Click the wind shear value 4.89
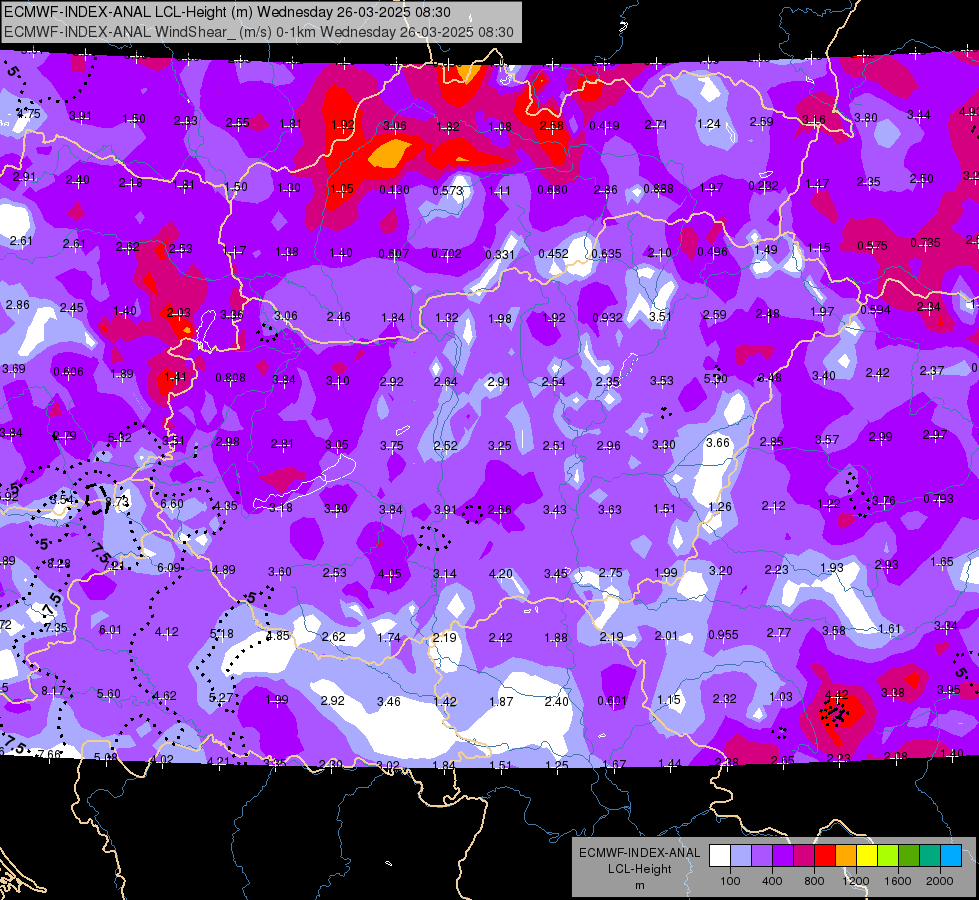 pyautogui.click(x=224, y=569)
